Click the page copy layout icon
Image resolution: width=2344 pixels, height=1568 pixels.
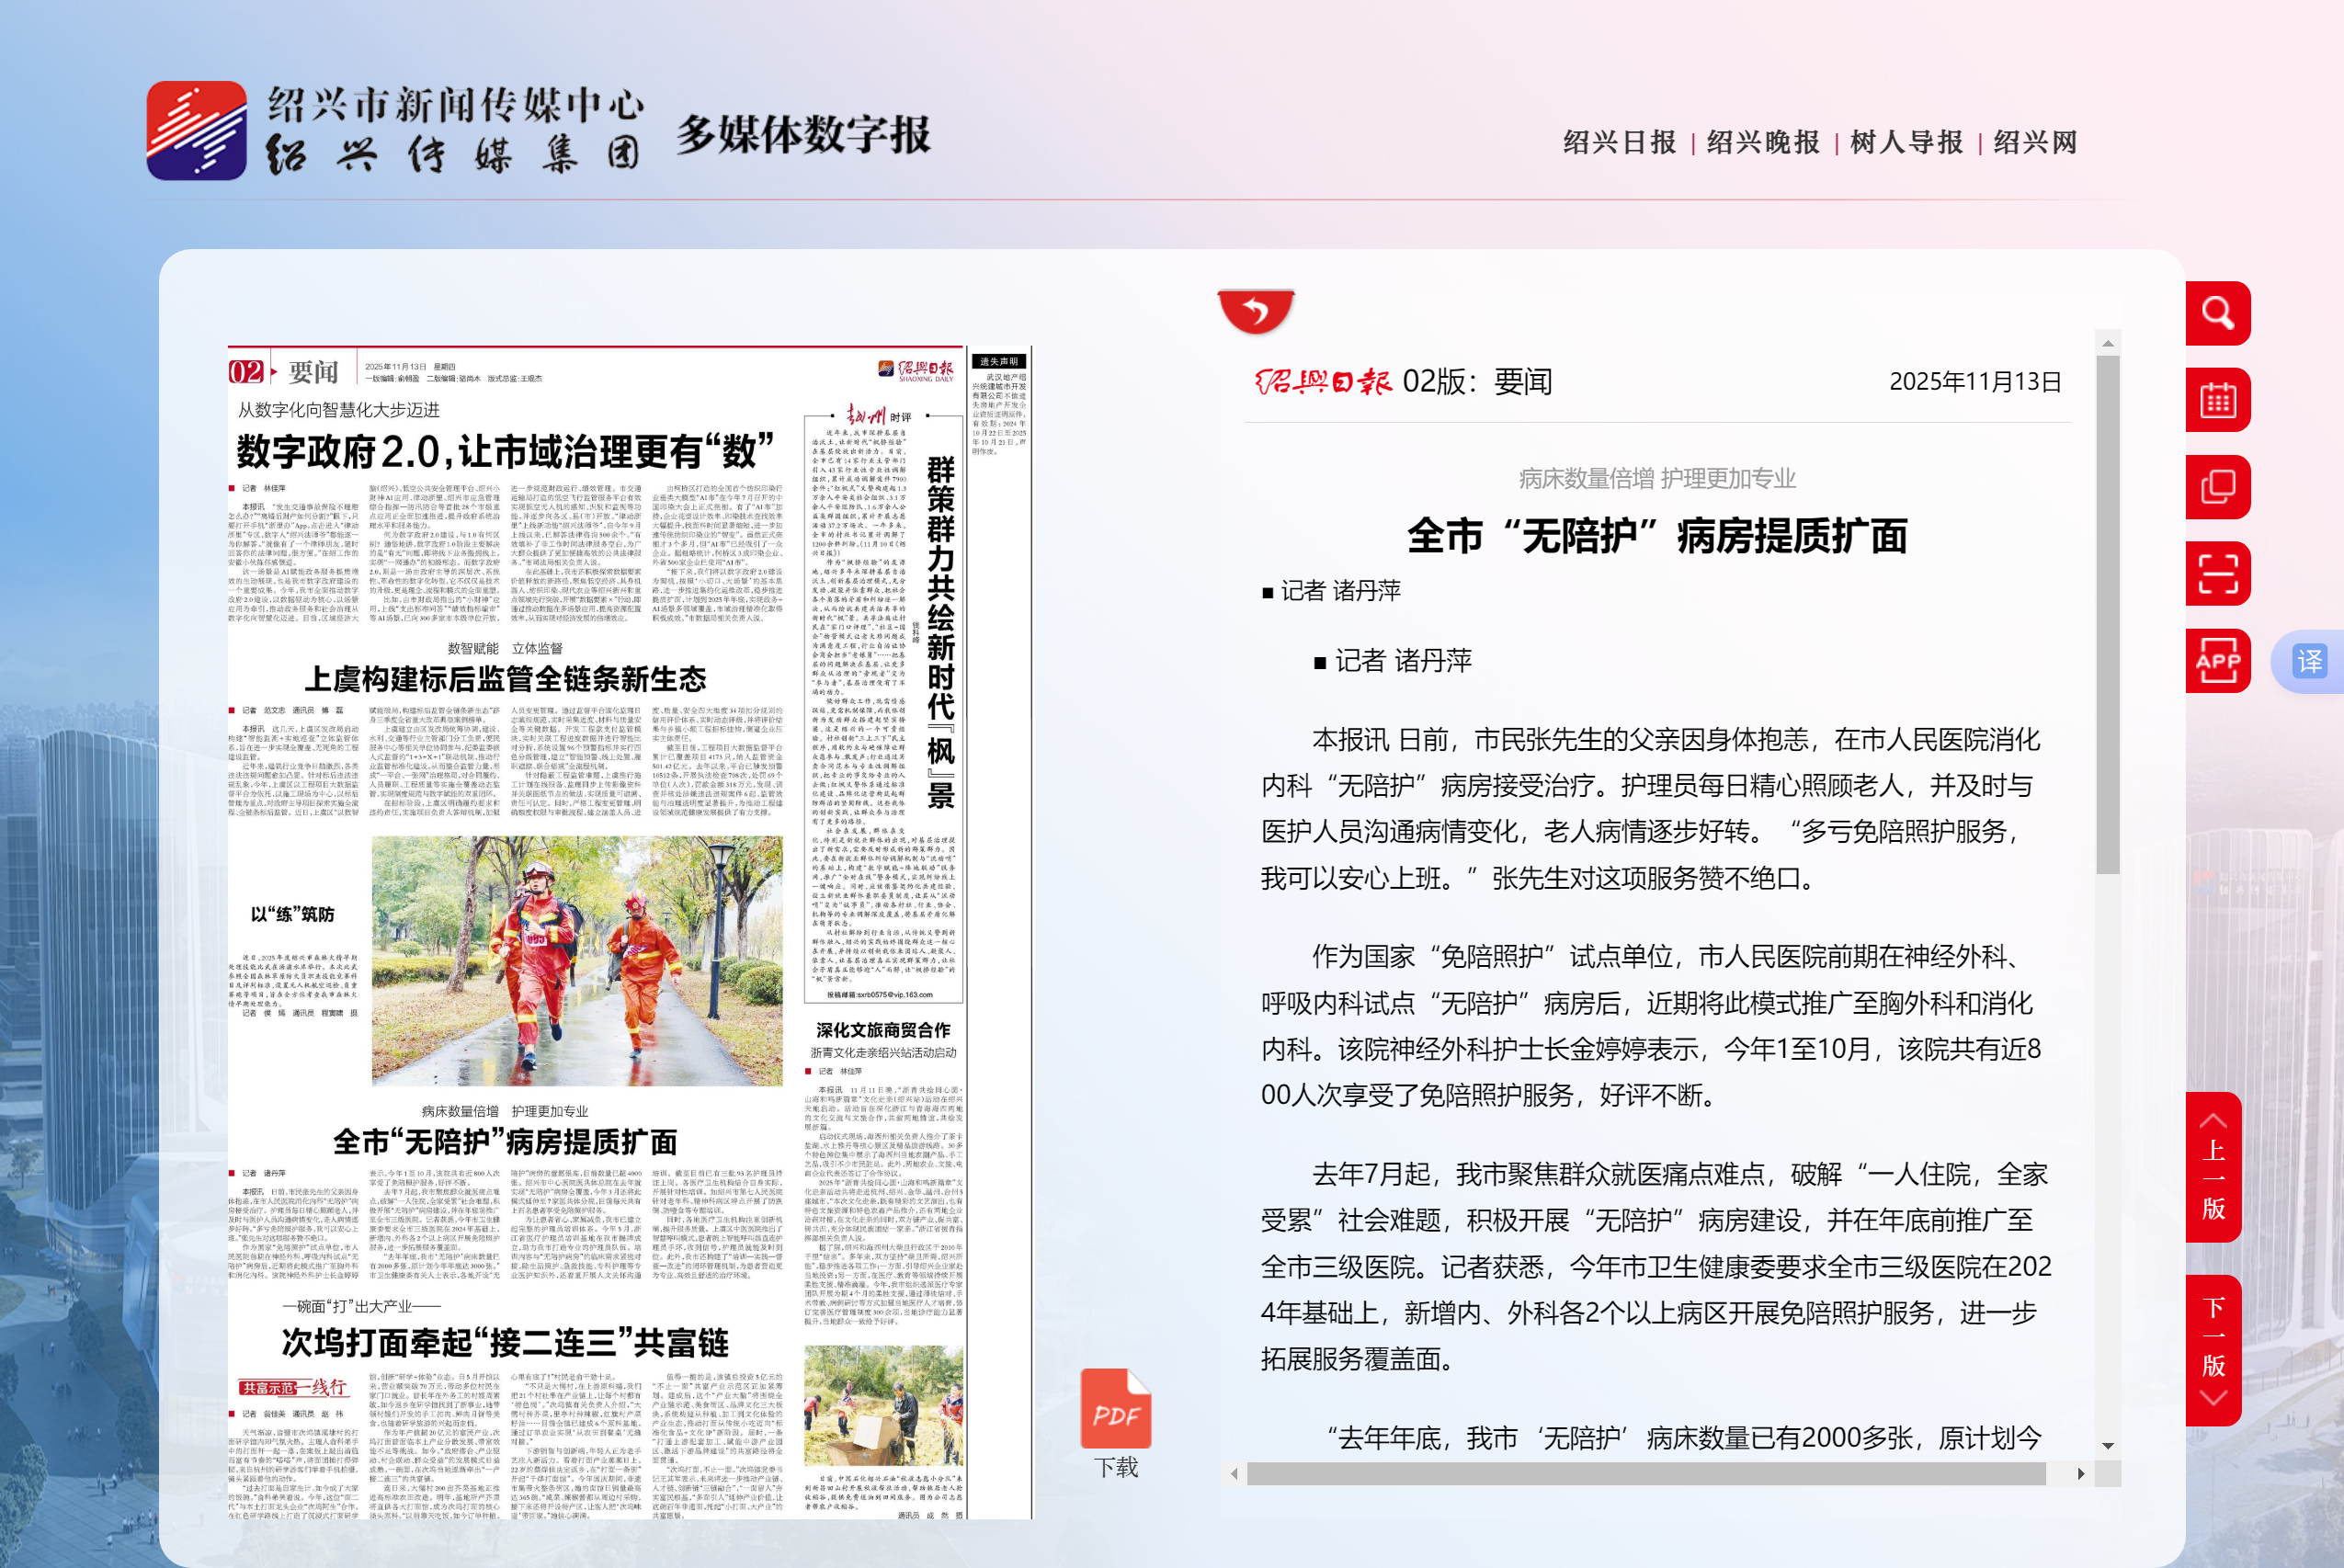point(2217,488)
